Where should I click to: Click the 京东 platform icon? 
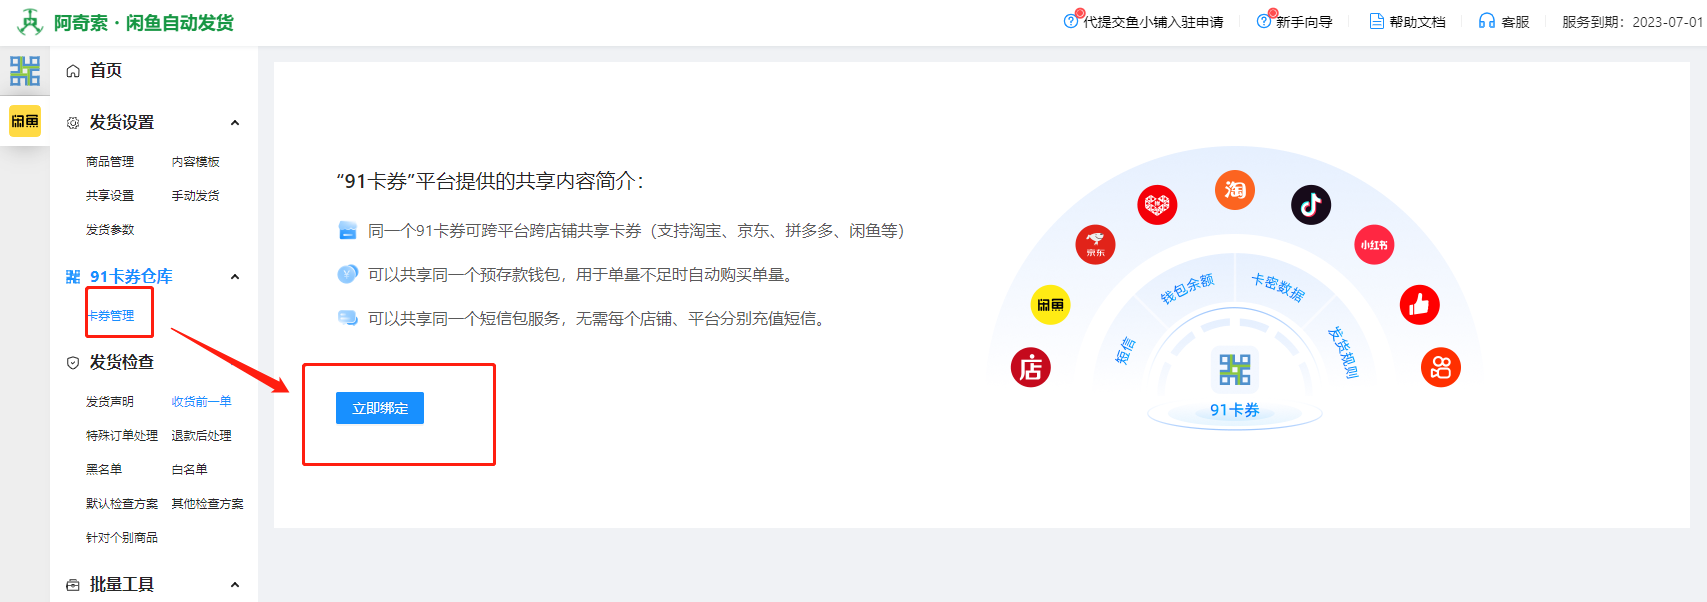(x=1095, y=245)
